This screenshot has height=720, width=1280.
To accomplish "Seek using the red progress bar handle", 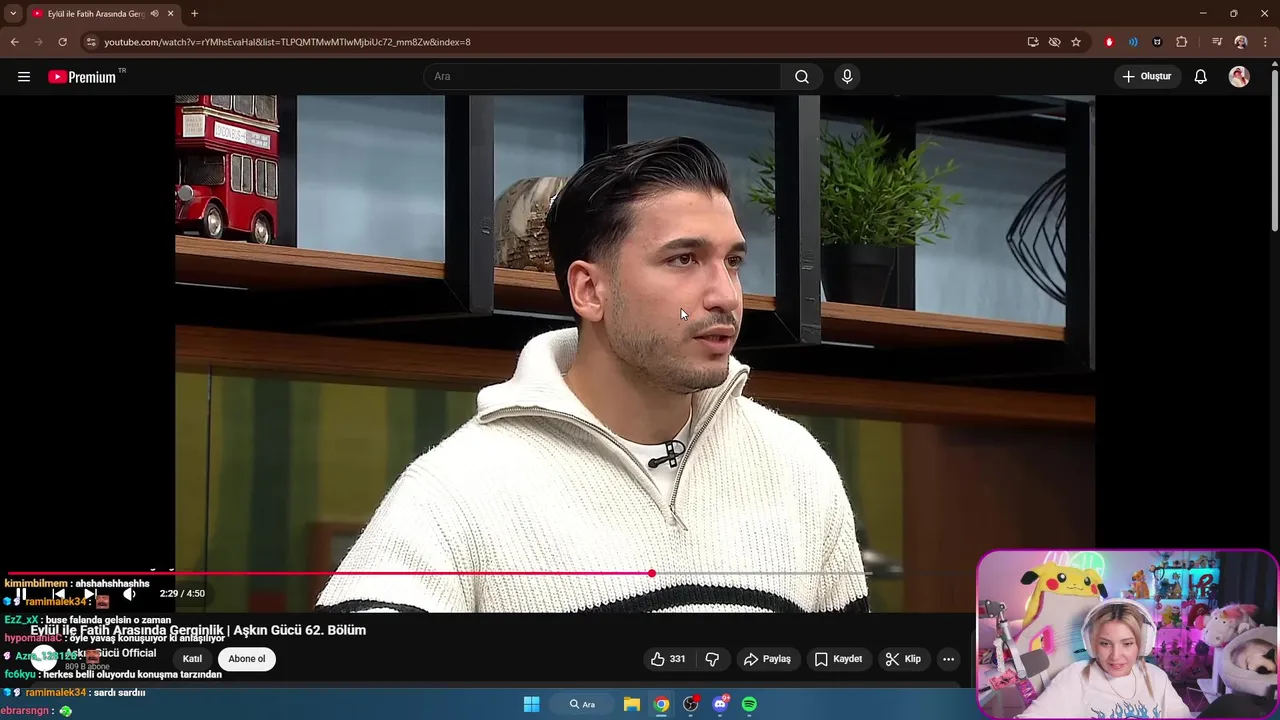I will click(652, 573).
